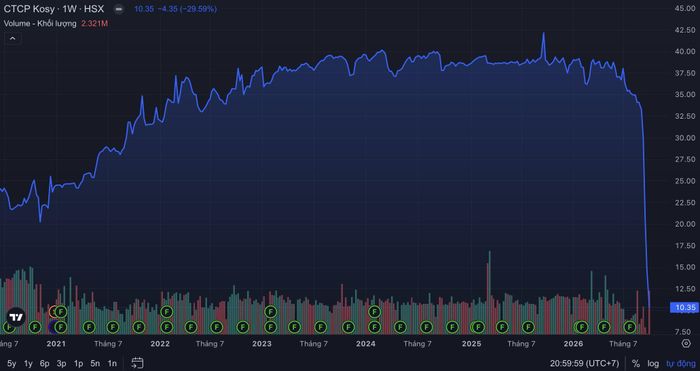Click the 42.50 price axis label
Screen dimensions: 700x371
[685, 30]
